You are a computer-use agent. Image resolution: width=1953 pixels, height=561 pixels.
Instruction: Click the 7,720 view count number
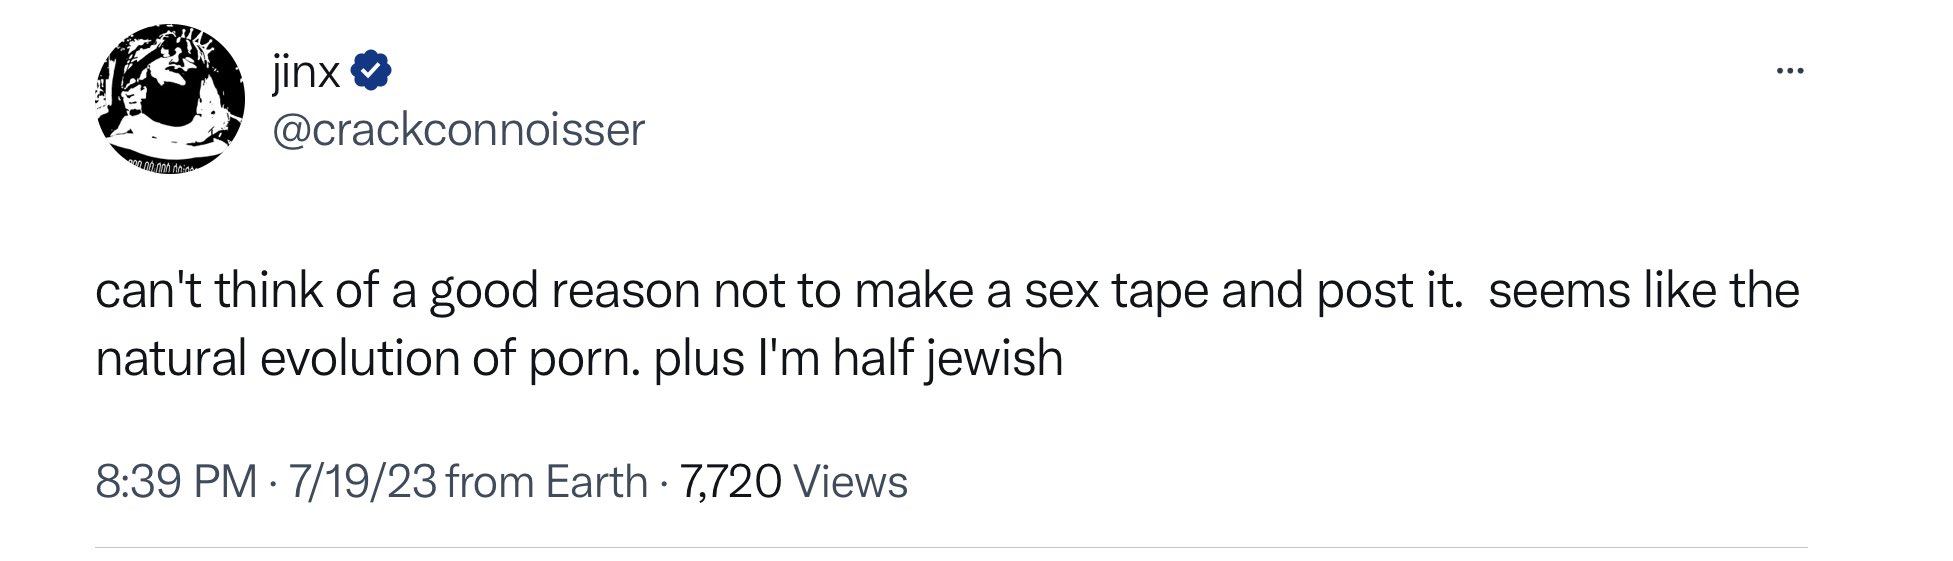point(730,482)
